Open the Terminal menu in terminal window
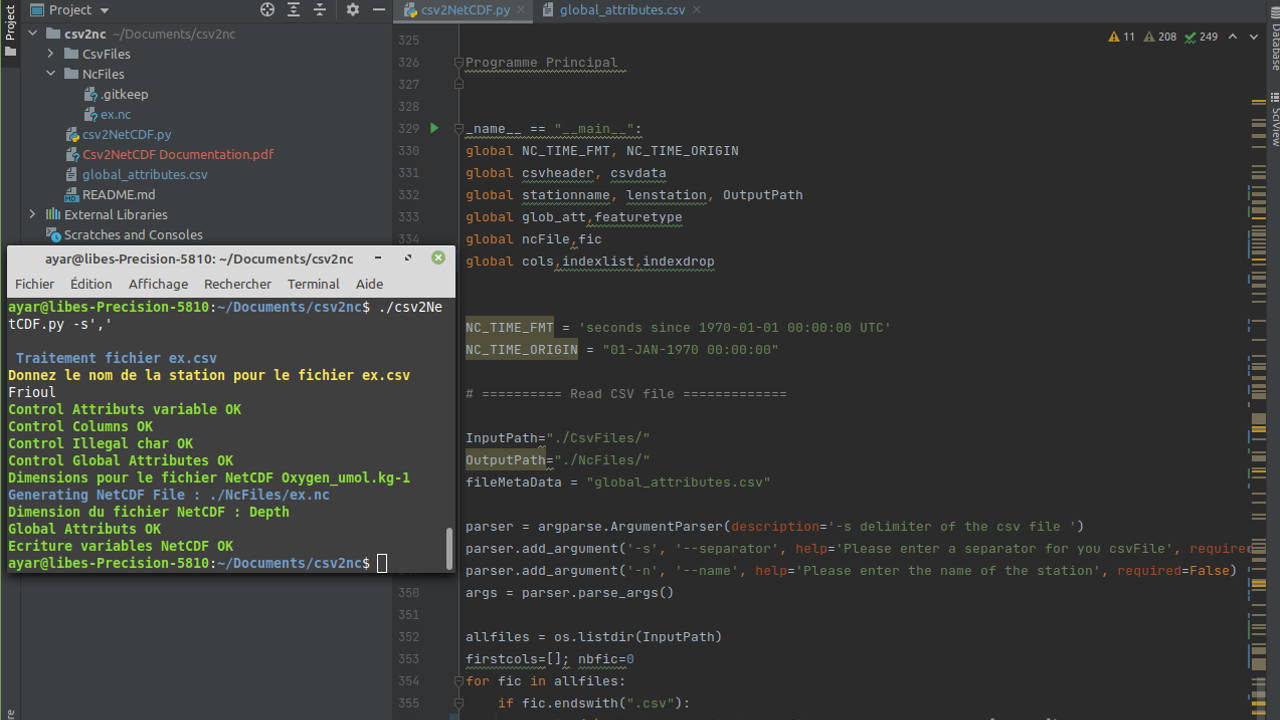Screen dimensions: 1280x720 pyautogui.click(x=313, y=284)
